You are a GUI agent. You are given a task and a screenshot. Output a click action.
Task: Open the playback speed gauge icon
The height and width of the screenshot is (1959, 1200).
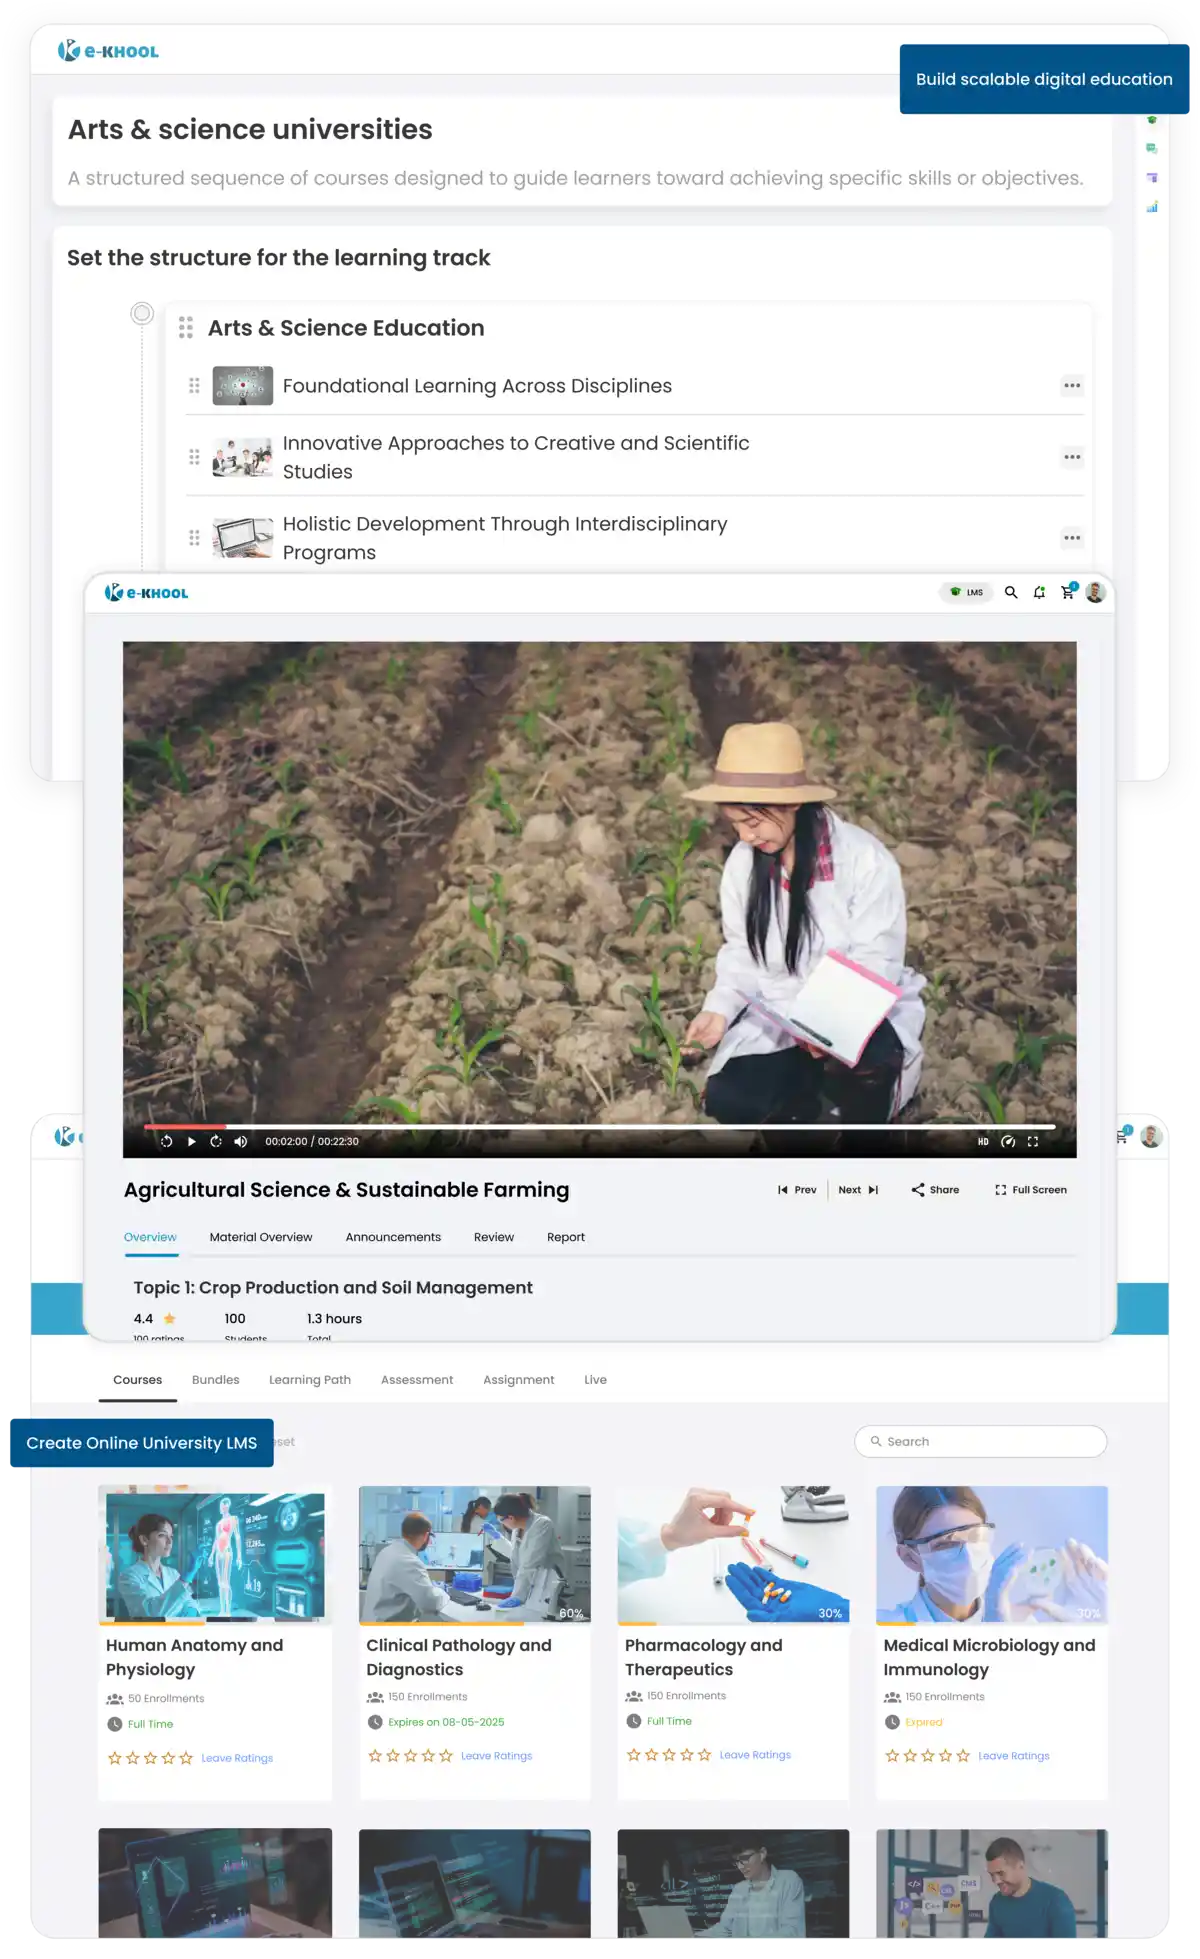coord(1008,1141)
